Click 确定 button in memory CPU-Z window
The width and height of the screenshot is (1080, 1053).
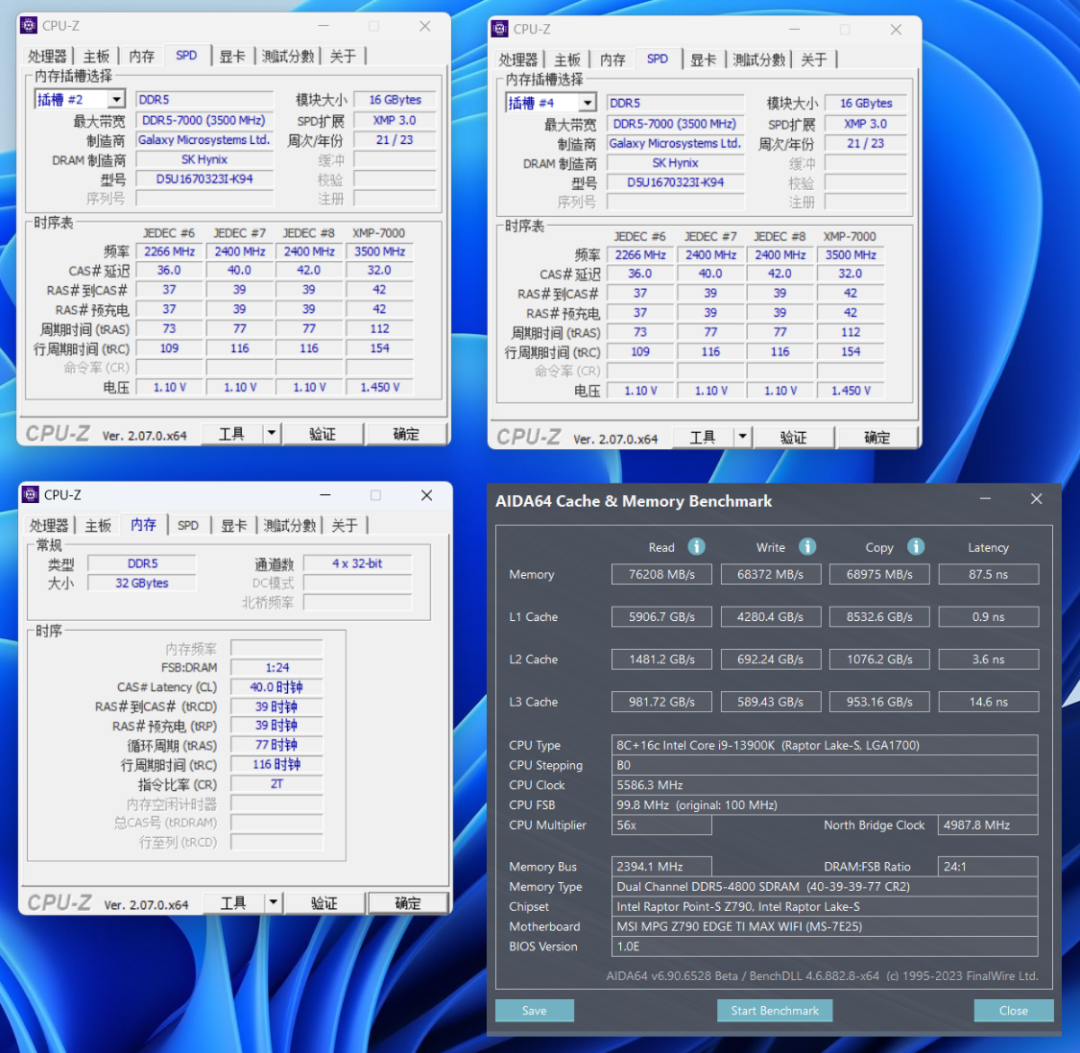pos(408,903)
